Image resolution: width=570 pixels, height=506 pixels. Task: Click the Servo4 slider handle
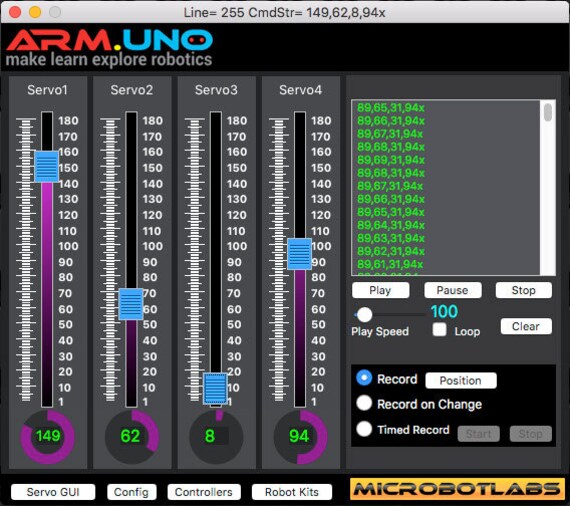tap(300, 254)
